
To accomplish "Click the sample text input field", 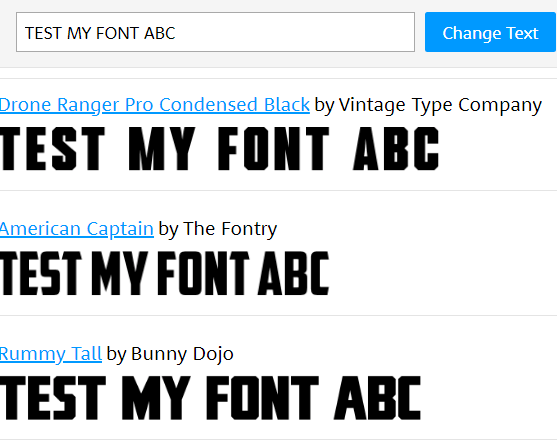I will click(215, 32).
